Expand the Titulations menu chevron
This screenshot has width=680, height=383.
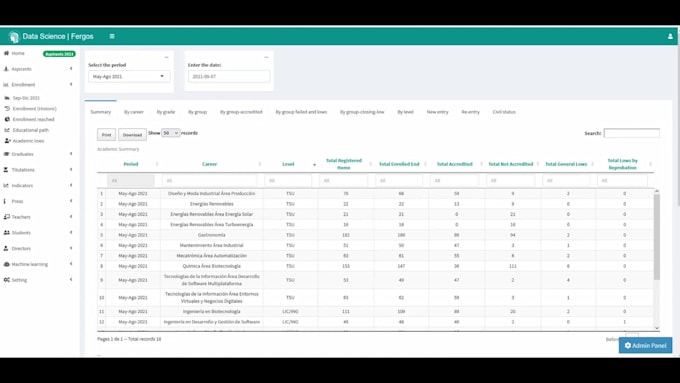[x=71, y=170]
